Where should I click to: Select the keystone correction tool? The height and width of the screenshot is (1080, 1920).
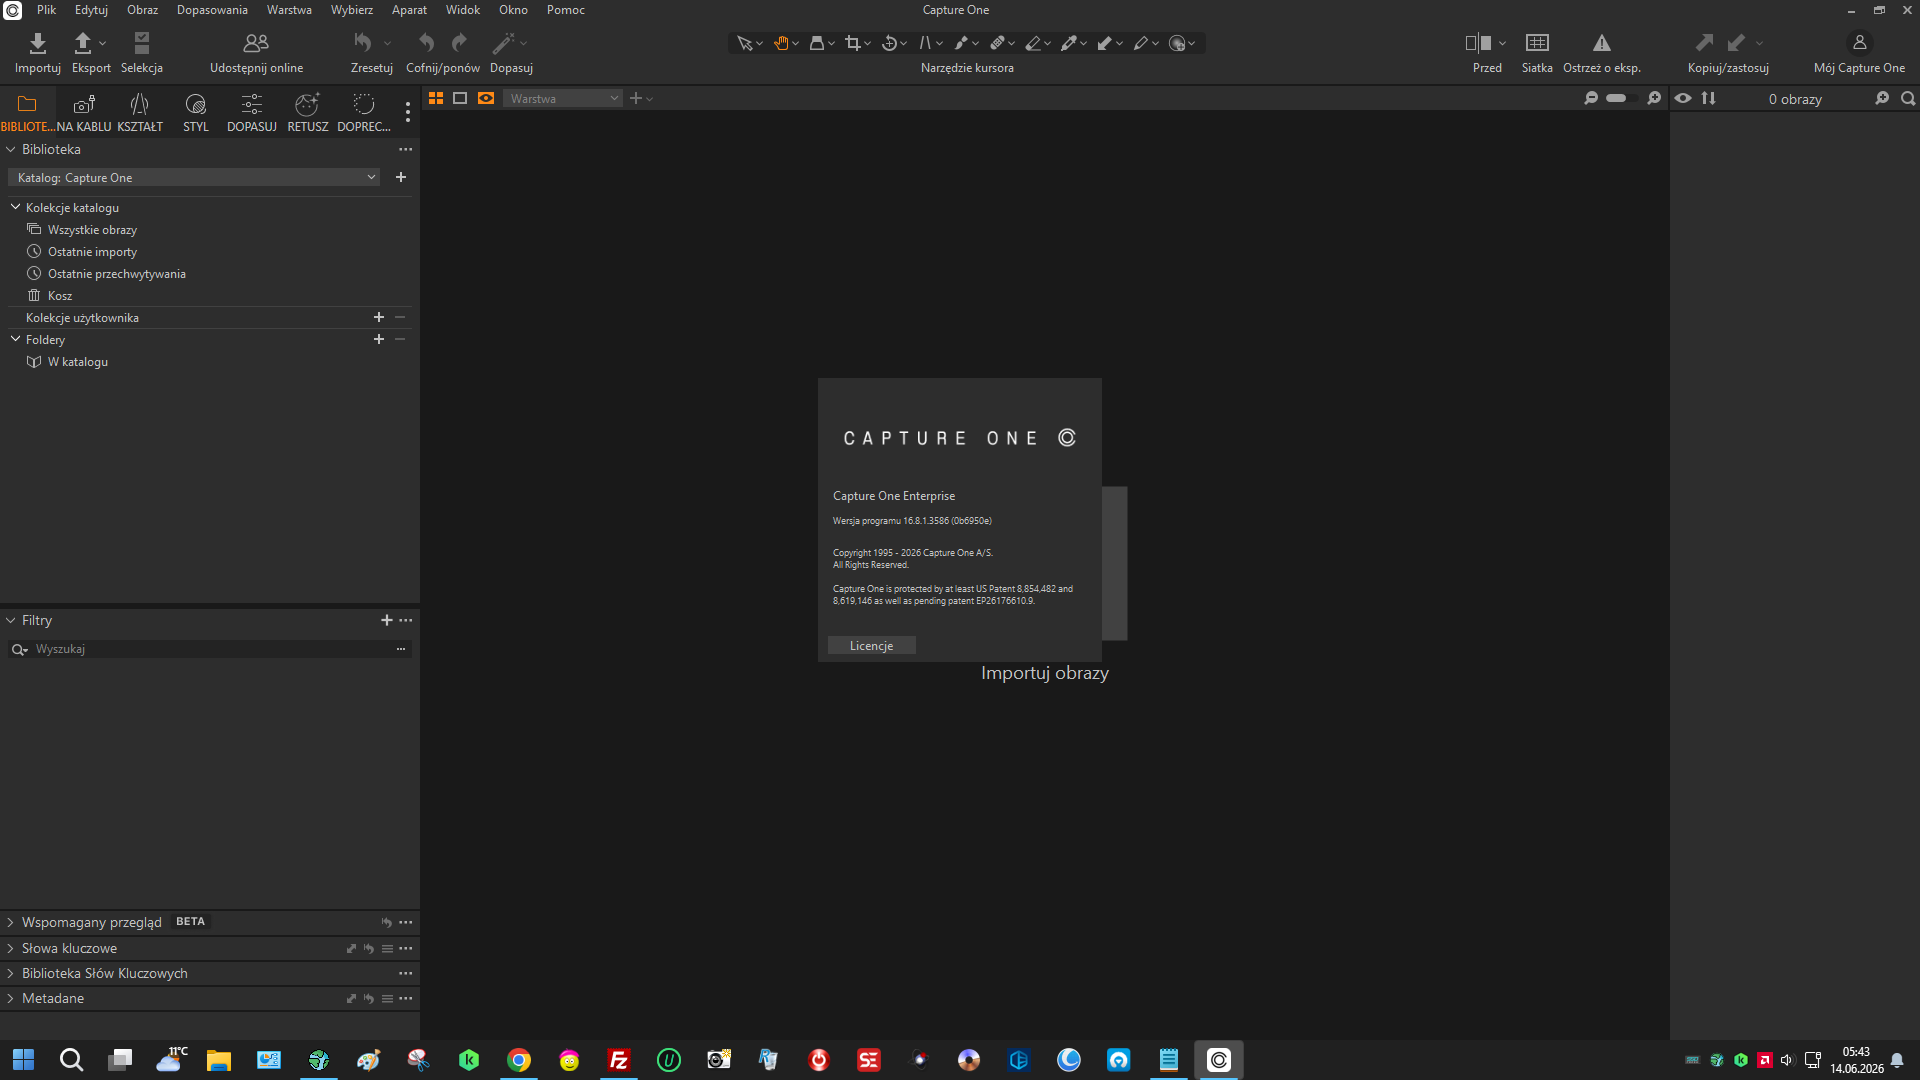[925, 43]
